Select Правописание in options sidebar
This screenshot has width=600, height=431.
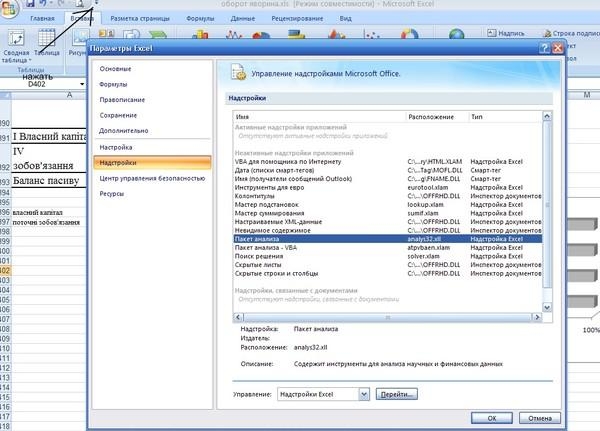pyautogui.click(x=152, y=100)
